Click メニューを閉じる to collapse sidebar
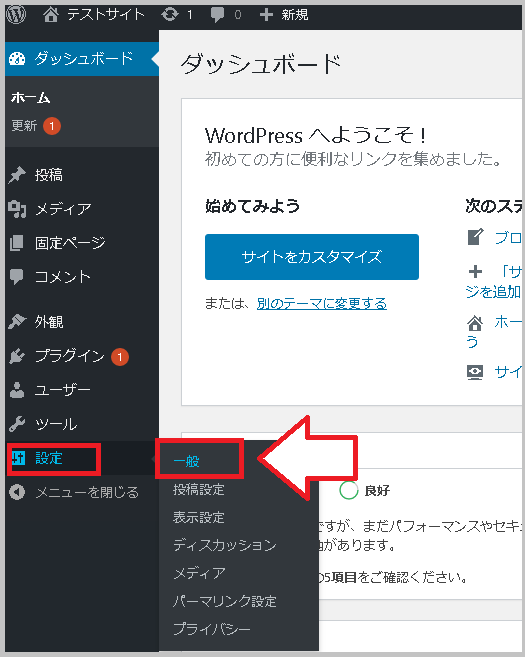Screen dimensions: 525x657 [x=87, y=492]
